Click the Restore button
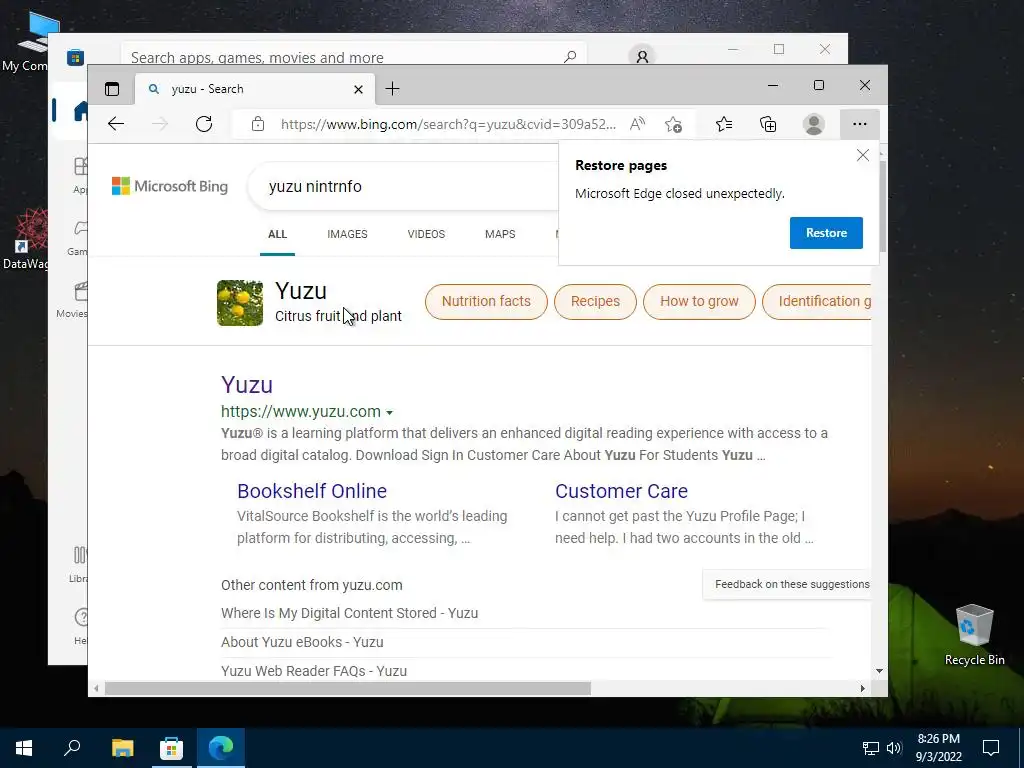This screenshot has width=1024, height=768. click(826, 233)
